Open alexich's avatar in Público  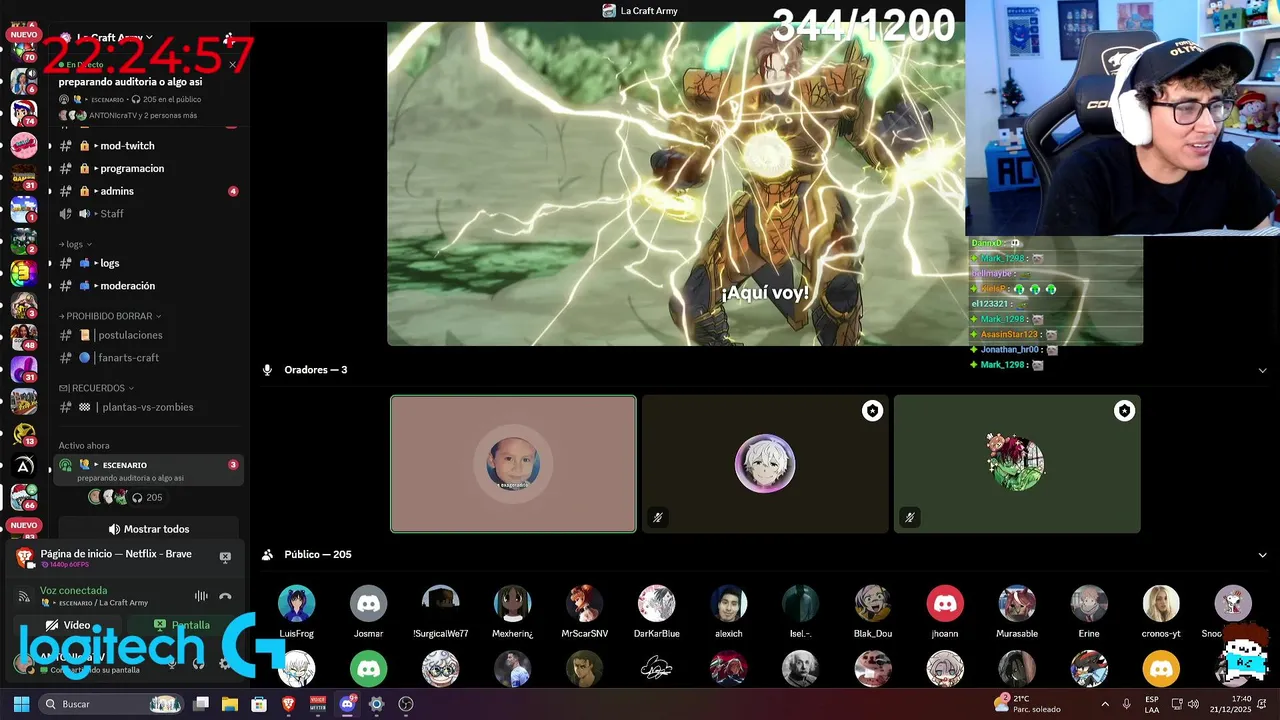(728, 603)
